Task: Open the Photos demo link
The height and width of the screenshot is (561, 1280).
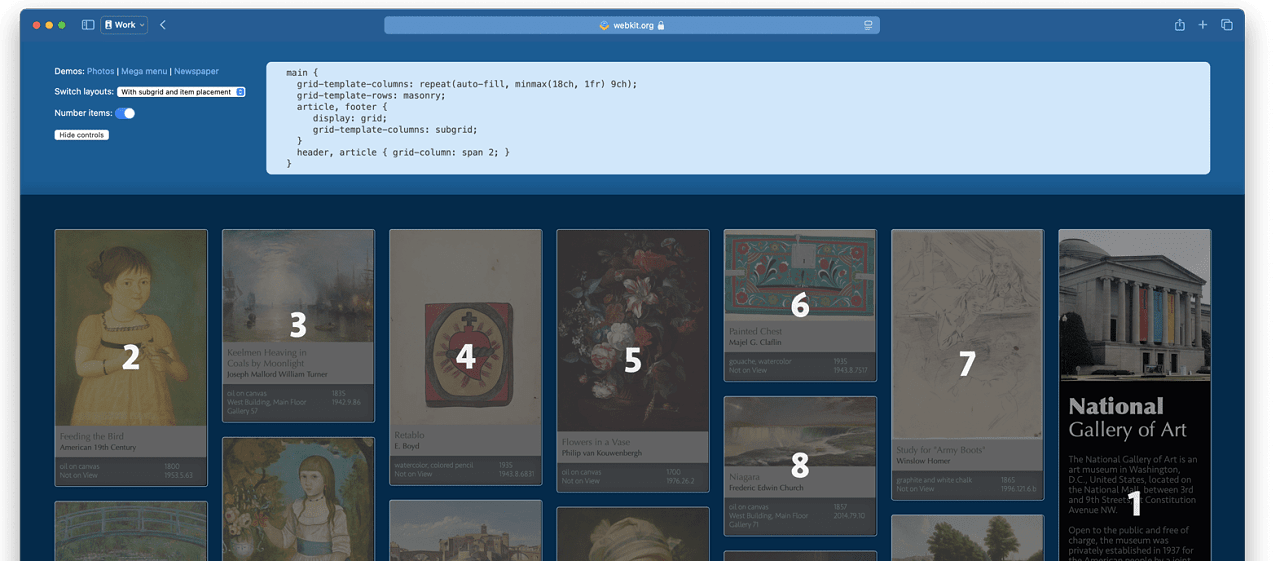Action: click(101, 72)
